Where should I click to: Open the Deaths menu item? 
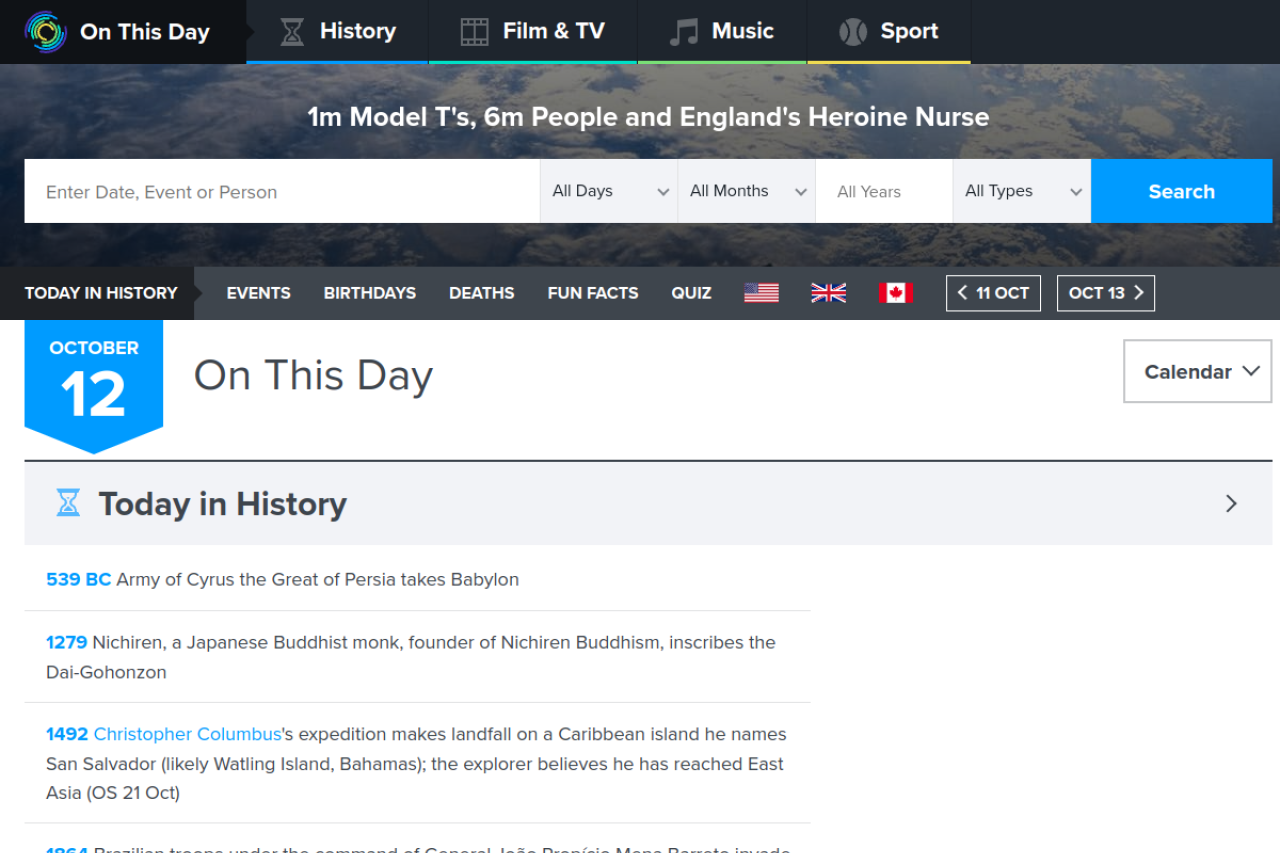482,293
